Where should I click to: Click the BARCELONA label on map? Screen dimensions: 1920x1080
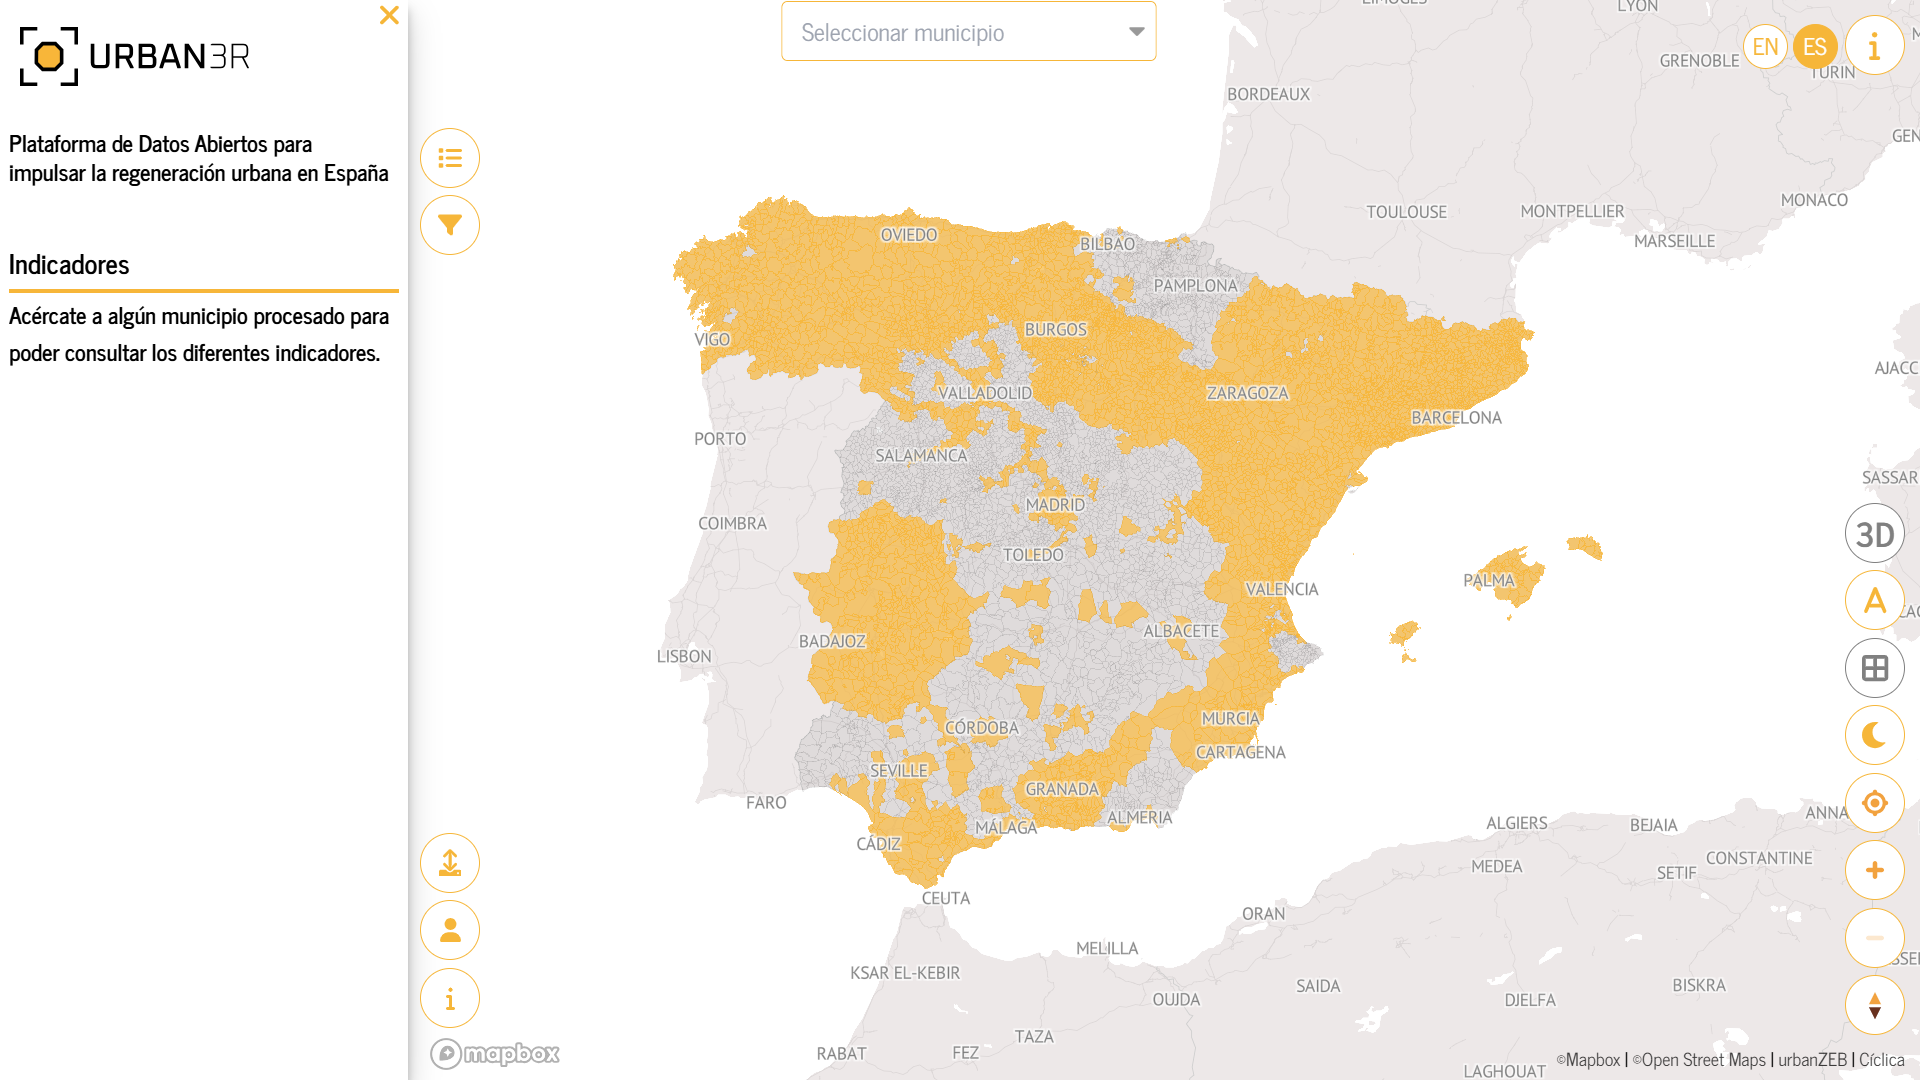tap(1456, 418)
